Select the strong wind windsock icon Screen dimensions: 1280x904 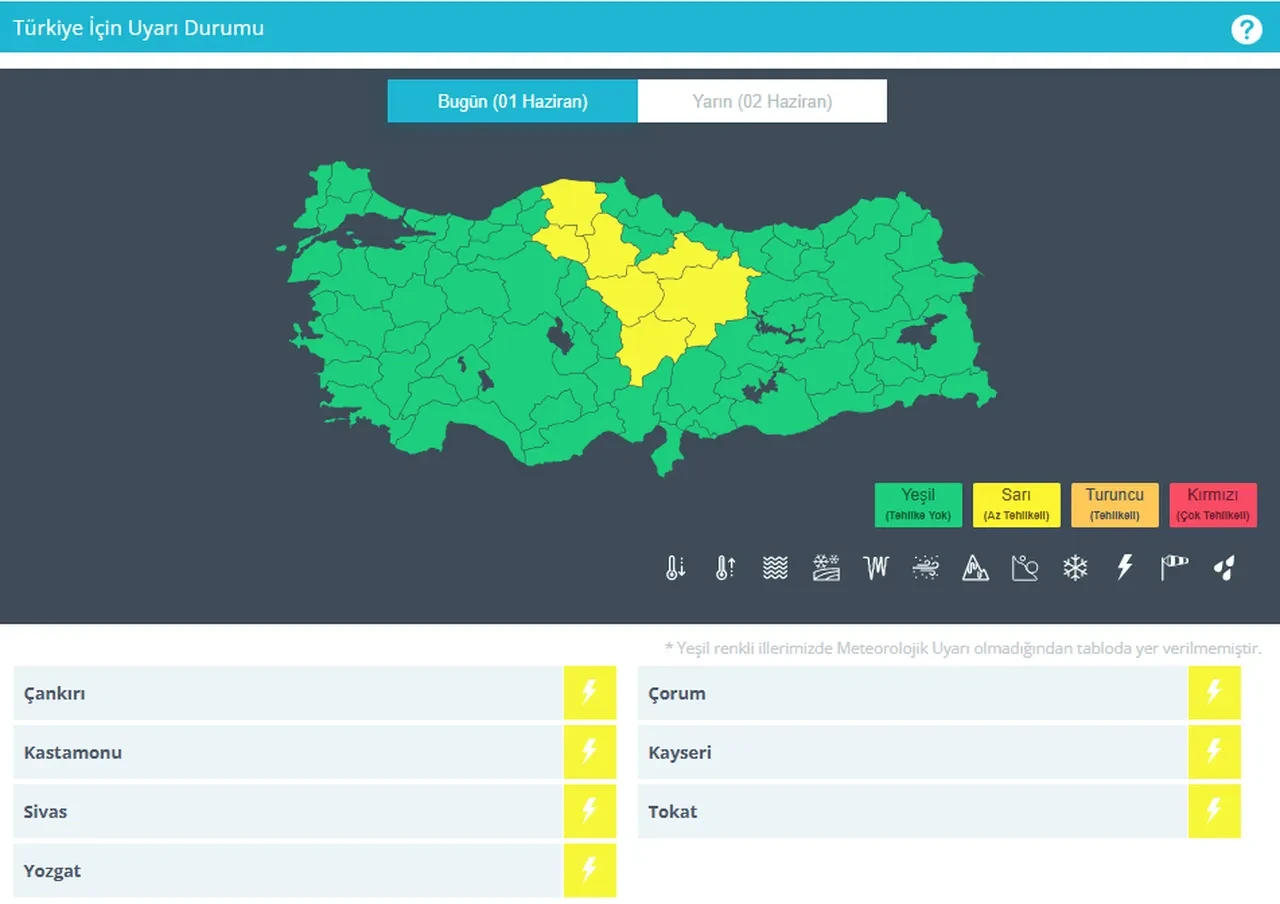click(x=1174, y=567)
